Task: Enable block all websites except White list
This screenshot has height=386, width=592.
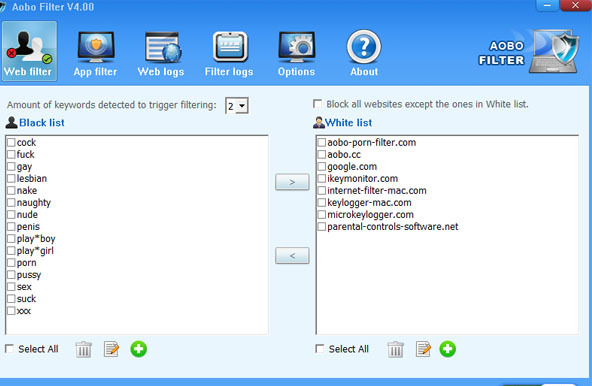Action: click(x=318, y=104)
